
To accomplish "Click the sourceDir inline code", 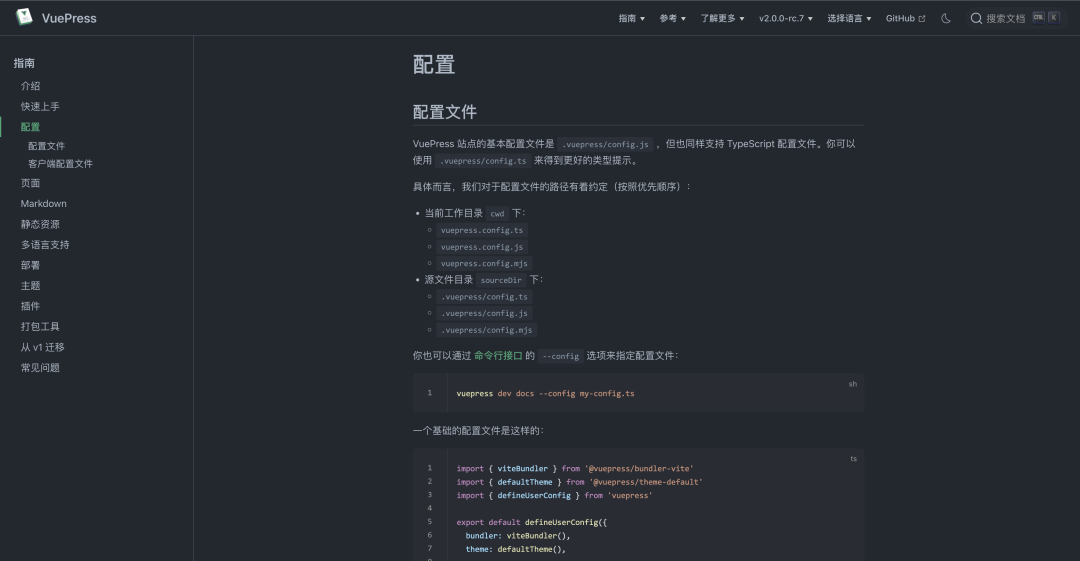I will pos(501,280).
